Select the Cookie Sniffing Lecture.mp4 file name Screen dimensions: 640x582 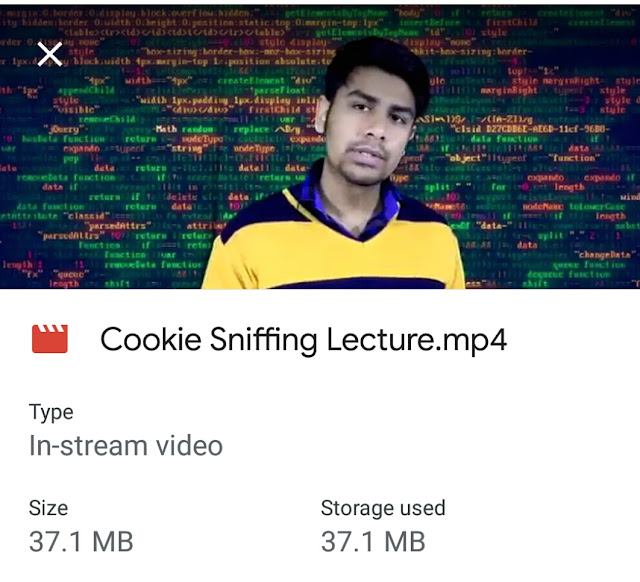(304, 340)
